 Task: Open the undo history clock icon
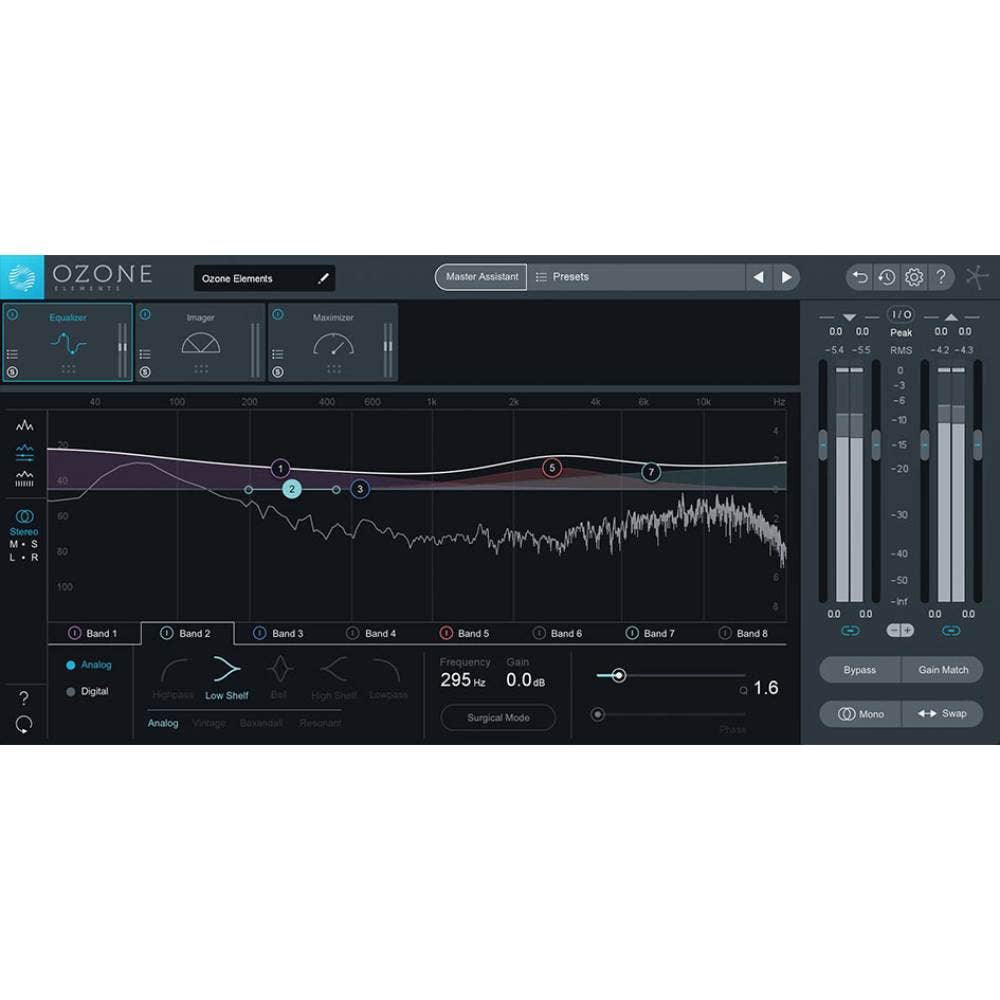pyautogui.click(x=886, y=277)
